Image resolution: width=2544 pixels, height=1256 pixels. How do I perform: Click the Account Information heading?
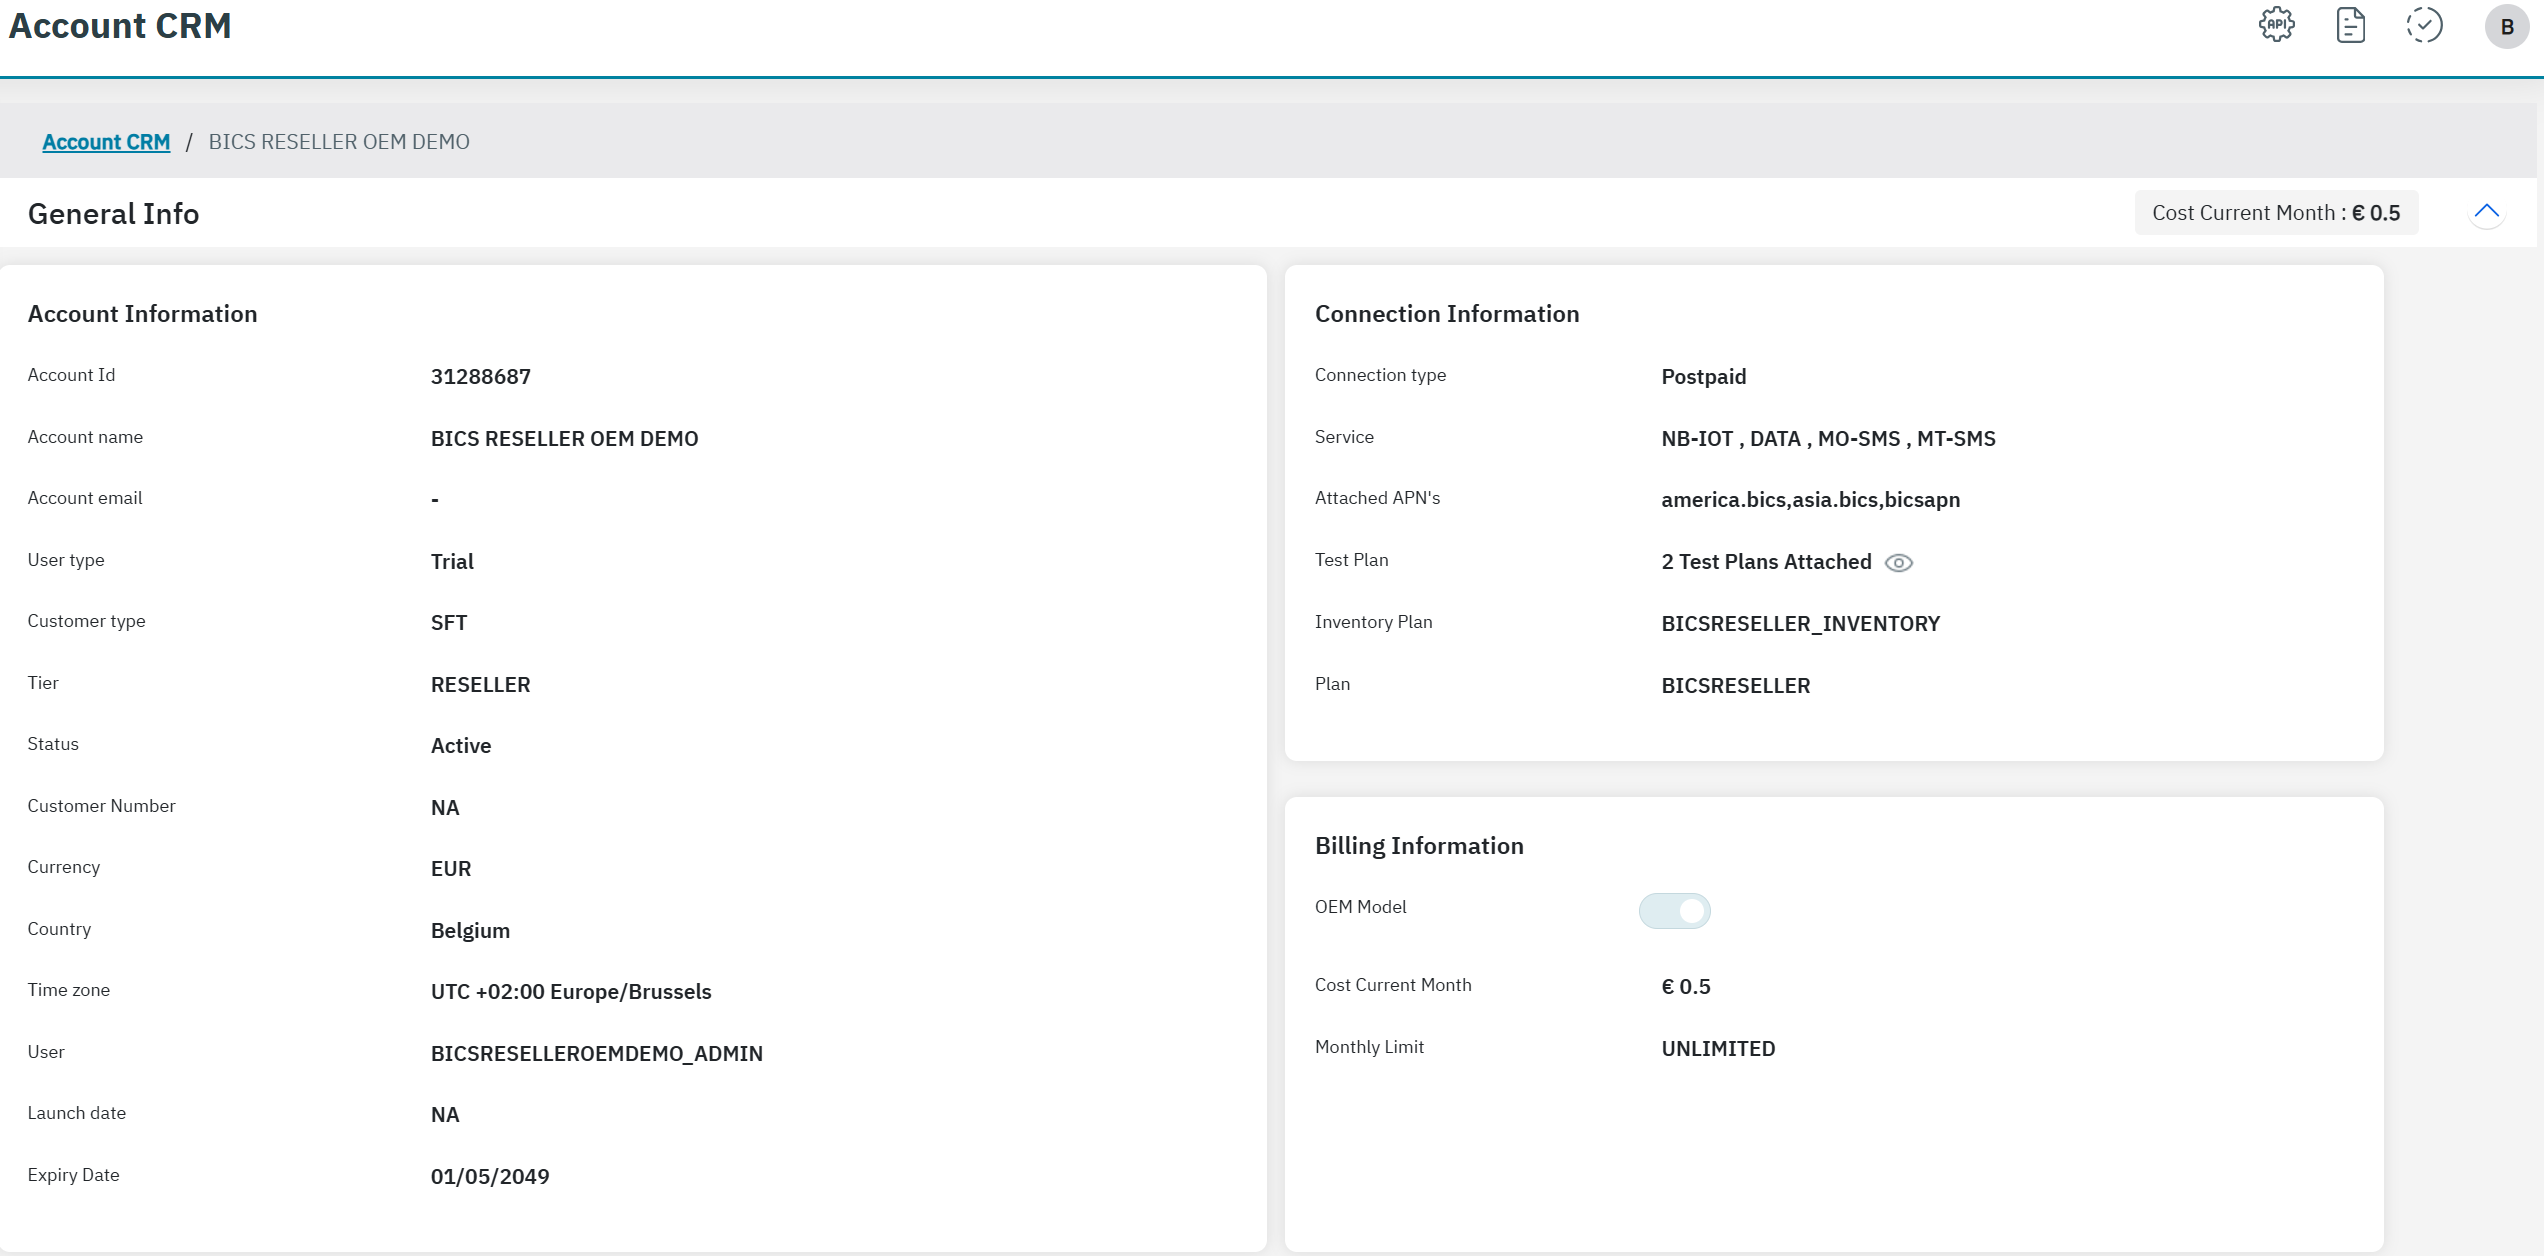(x=142, y=314)
